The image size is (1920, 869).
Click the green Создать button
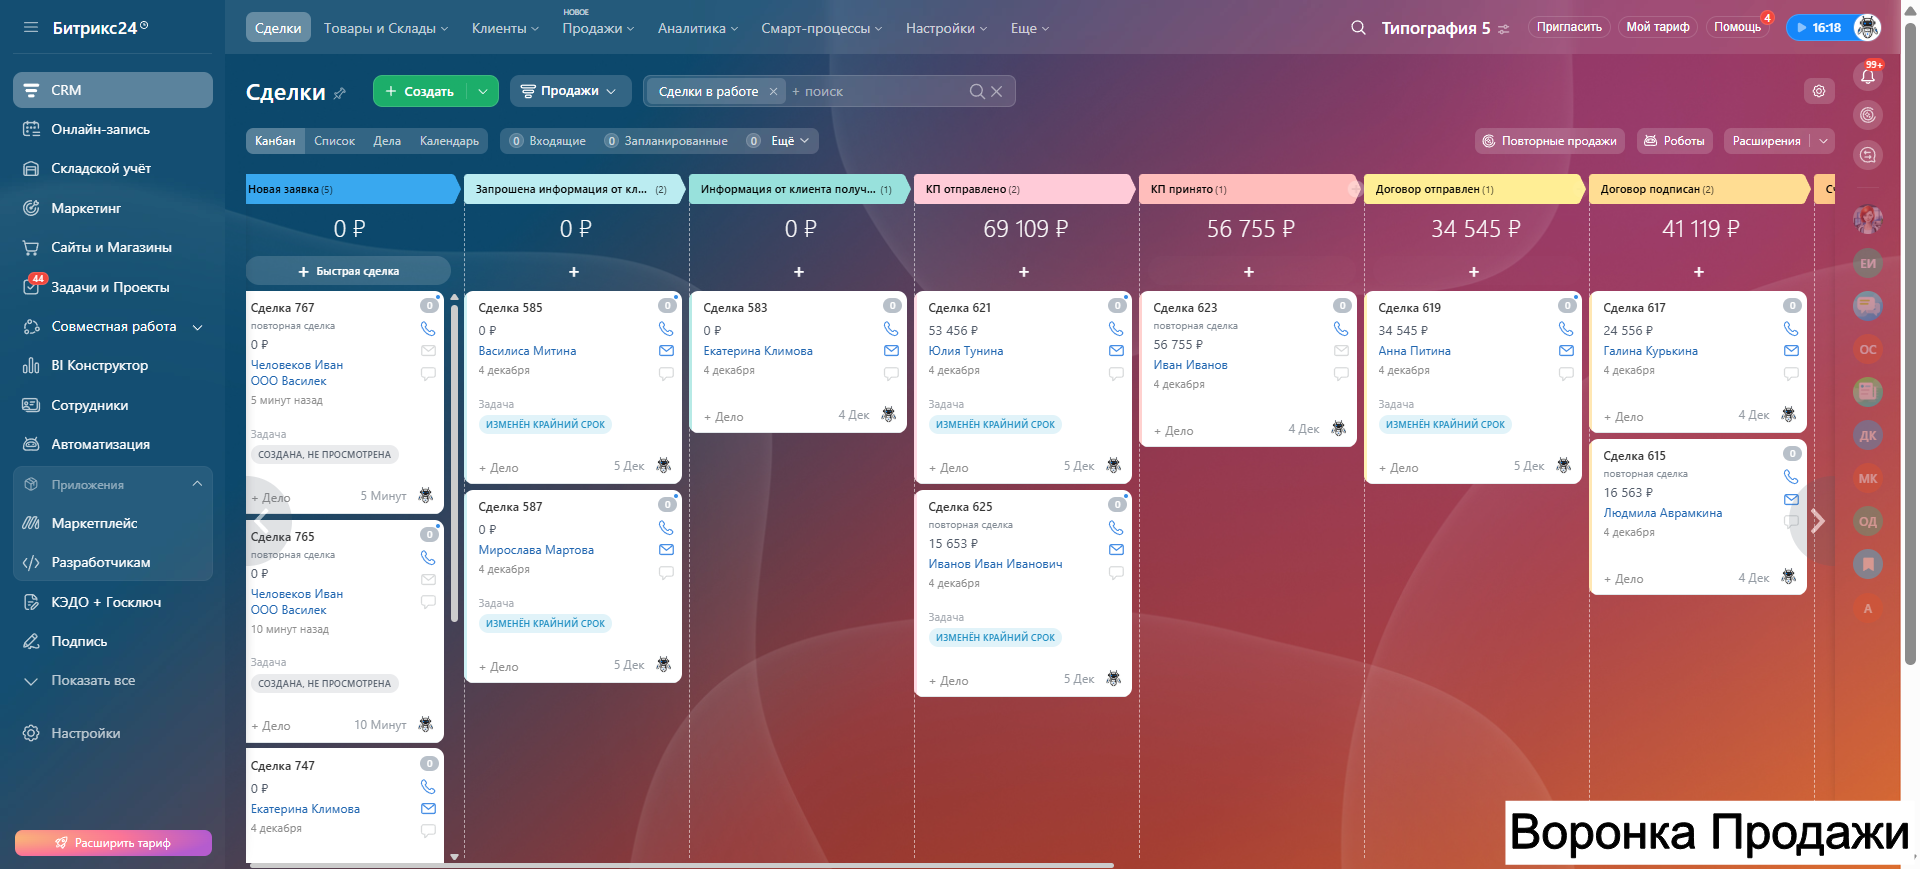[x=420, y=91]
